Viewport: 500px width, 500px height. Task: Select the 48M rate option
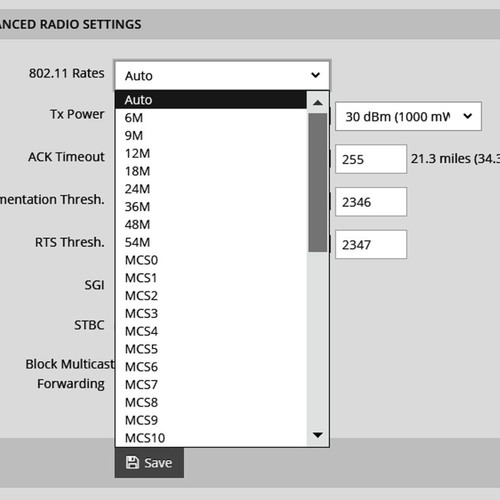(211, 224)
